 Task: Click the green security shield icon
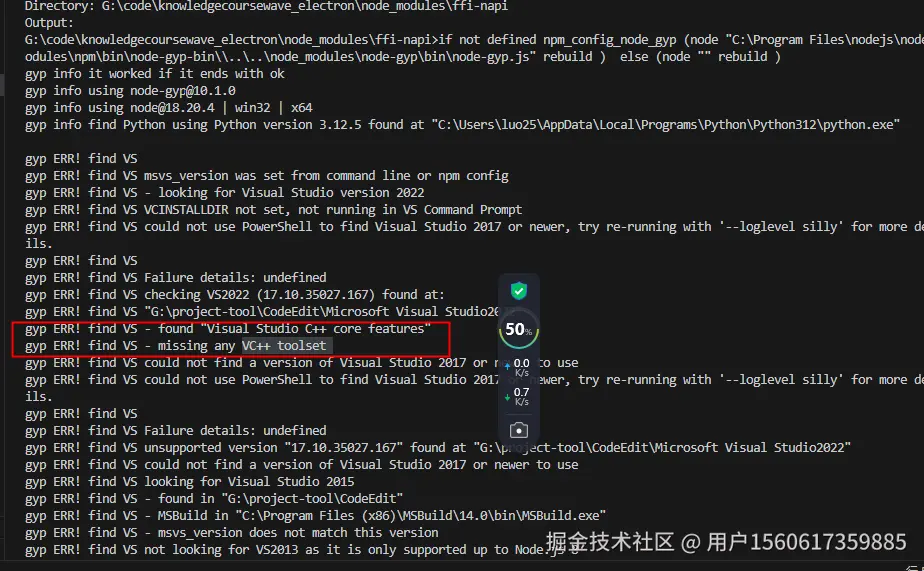(x=519, y=291)
